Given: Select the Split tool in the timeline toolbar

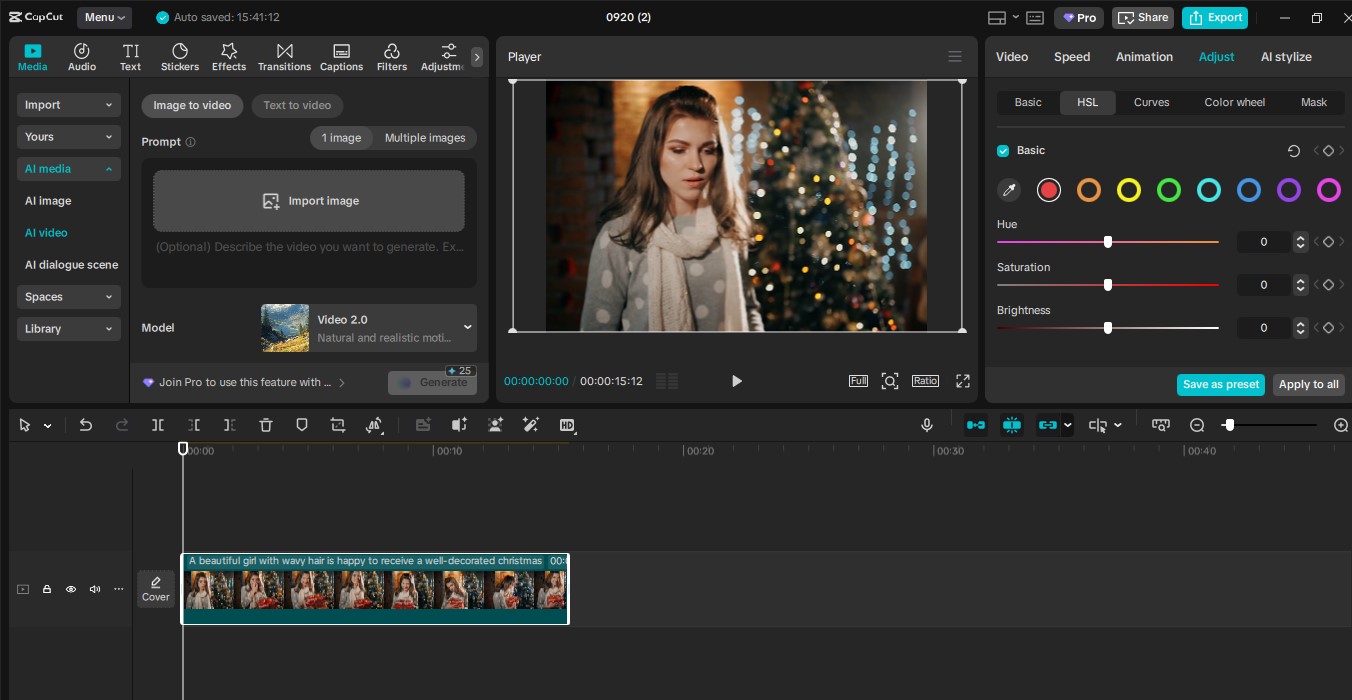Looking at the screenshot, I should point(157,425).
